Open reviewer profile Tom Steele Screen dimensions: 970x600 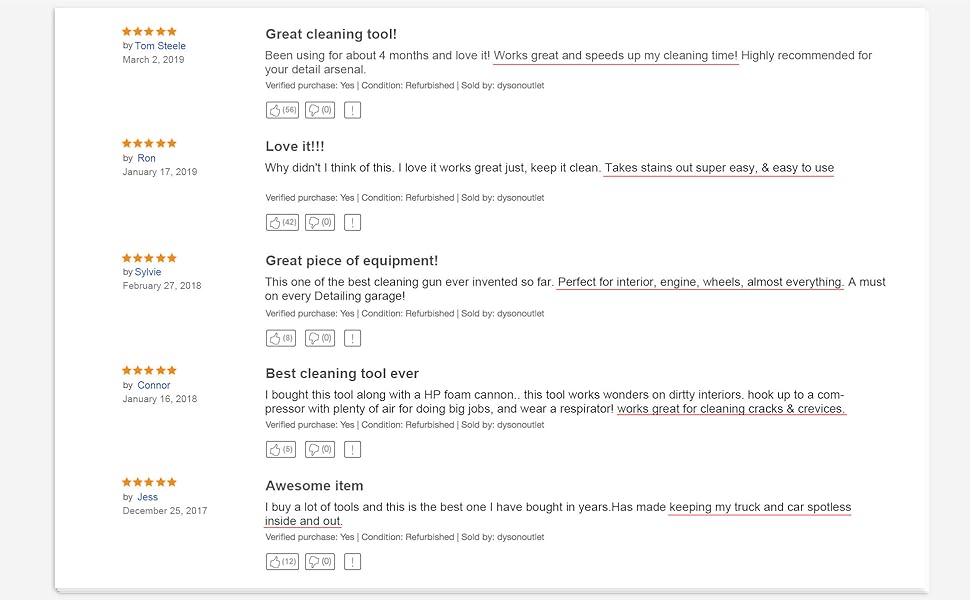[x=160, y=46]
